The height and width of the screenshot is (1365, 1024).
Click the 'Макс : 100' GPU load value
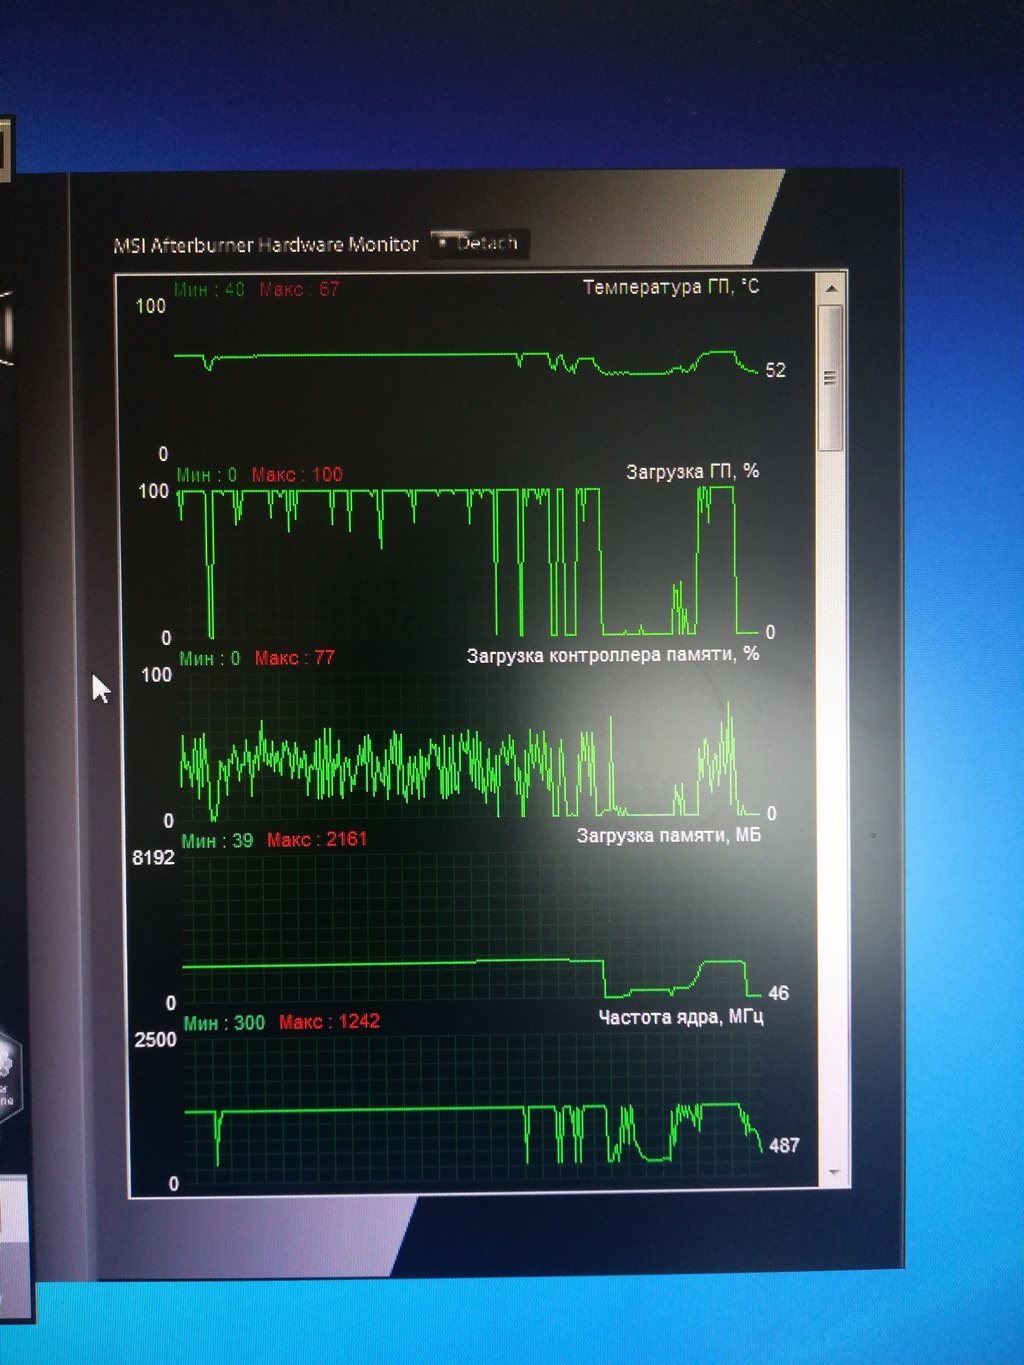[297, 475]
